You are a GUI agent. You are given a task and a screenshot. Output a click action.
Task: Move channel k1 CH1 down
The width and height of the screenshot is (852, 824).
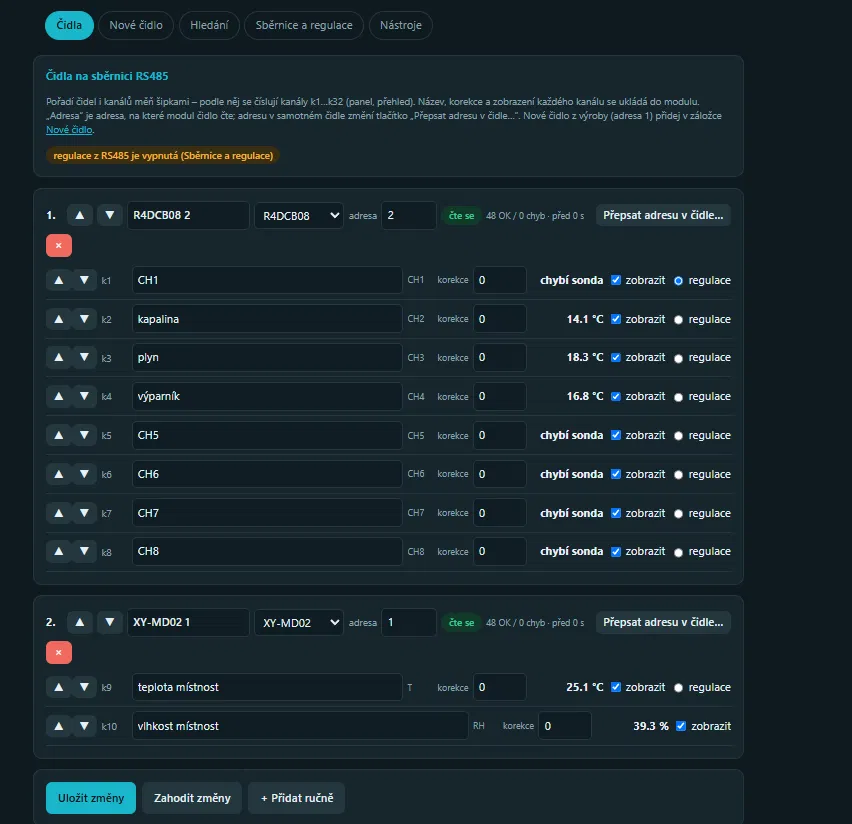click(x=84, y=280)
